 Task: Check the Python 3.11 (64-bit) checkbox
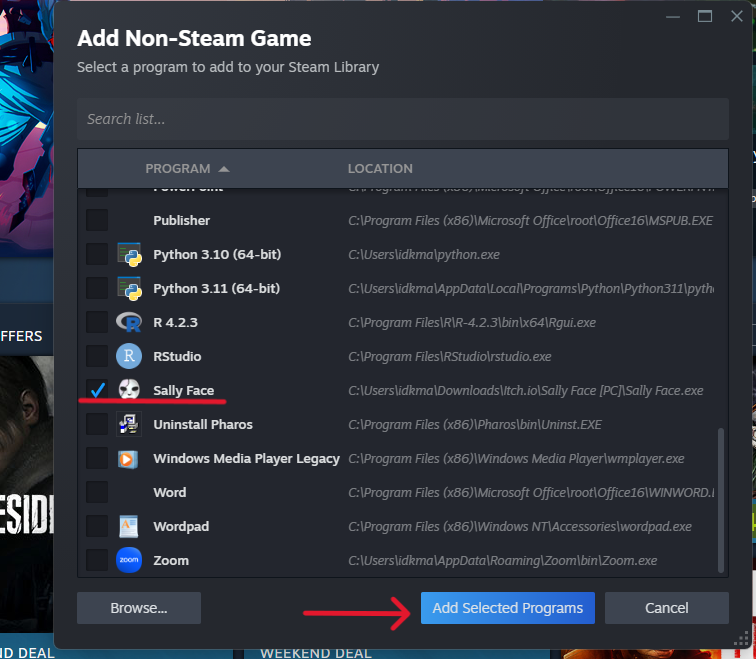97,288
